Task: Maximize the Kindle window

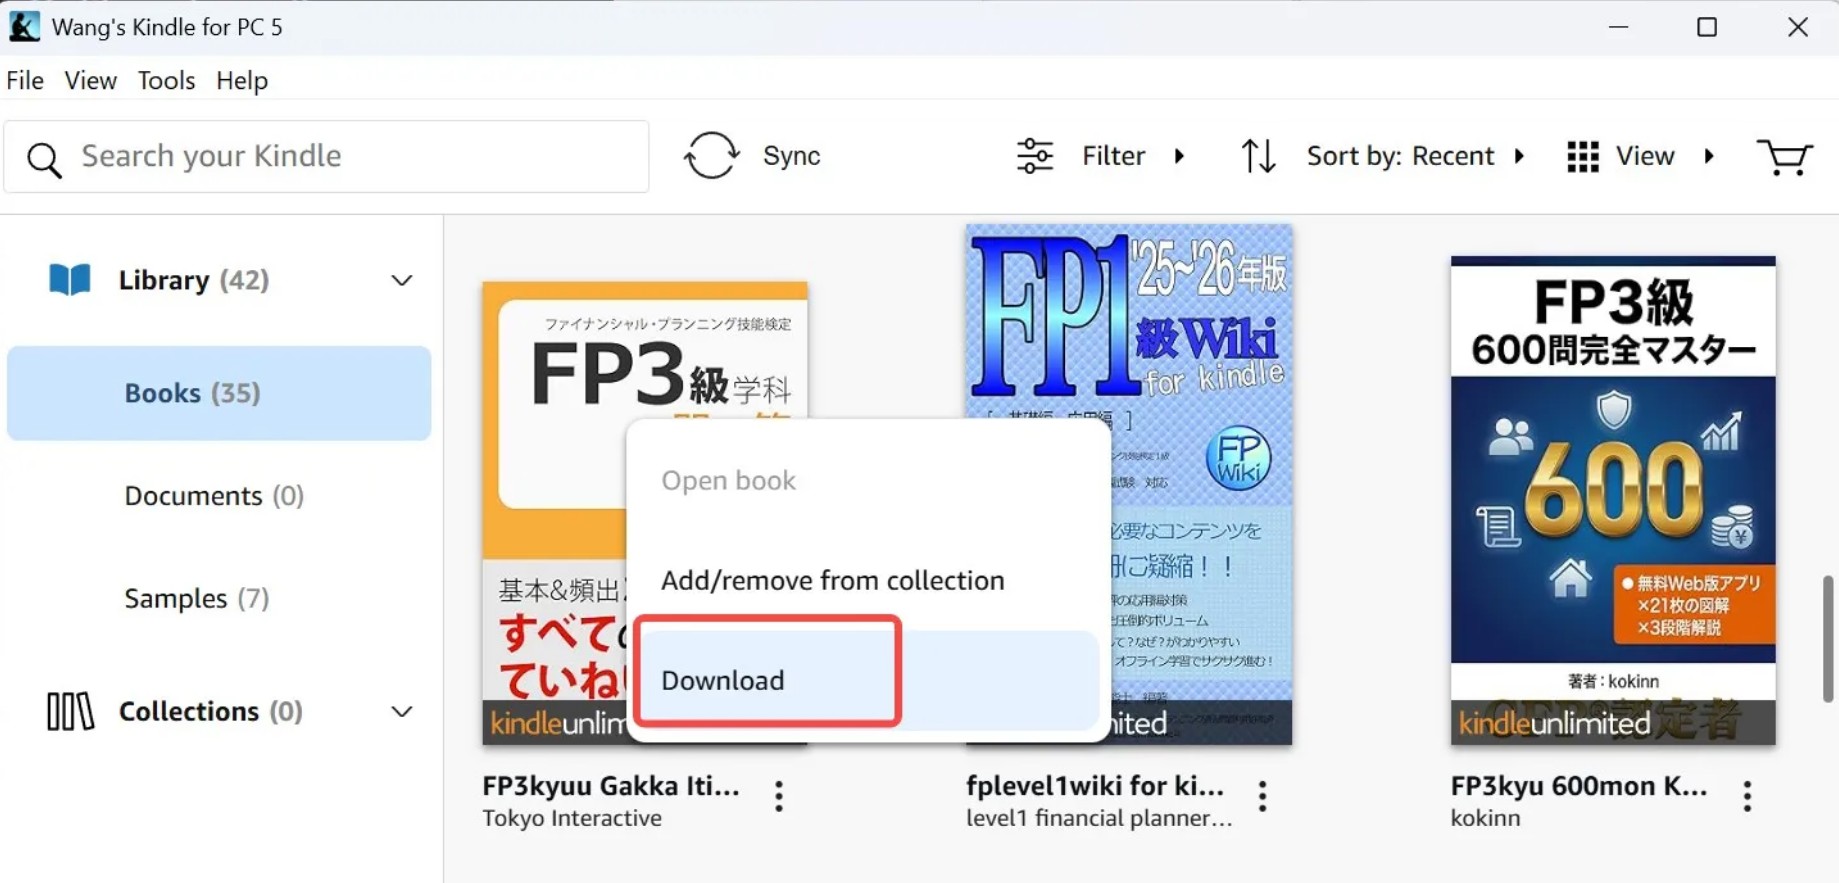Action: (x=1707, y=27)
